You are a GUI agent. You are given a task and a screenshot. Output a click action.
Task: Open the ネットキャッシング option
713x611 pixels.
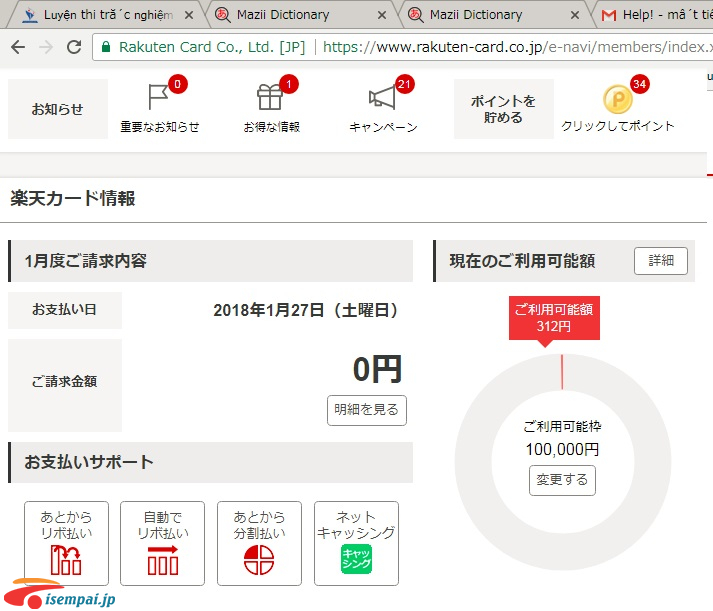356,543
